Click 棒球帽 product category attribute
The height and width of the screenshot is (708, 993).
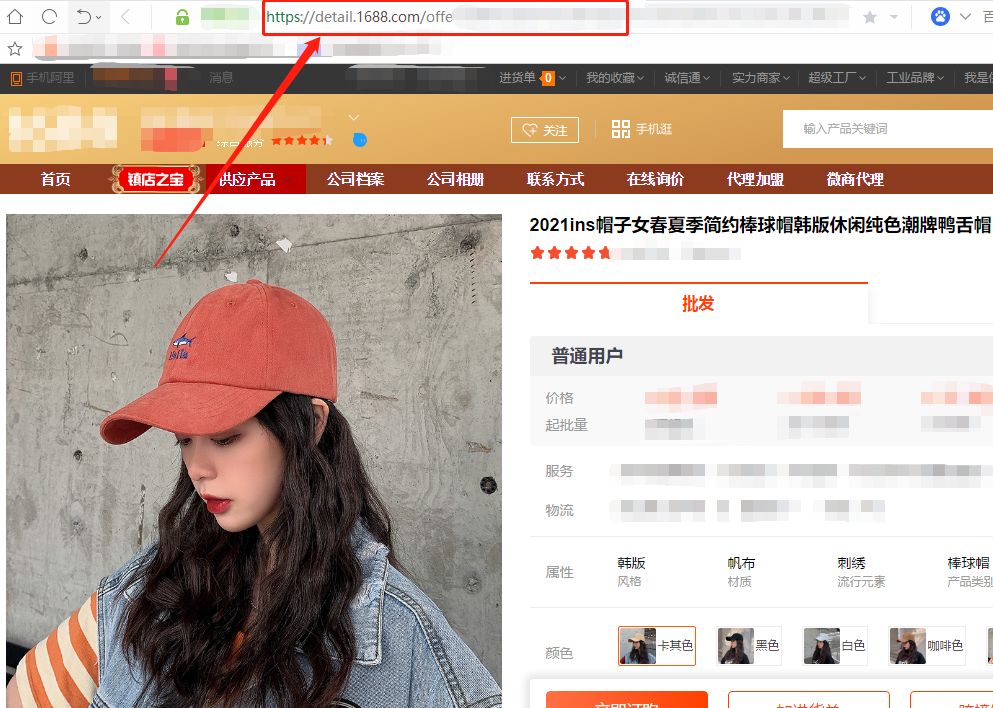click(968, 563)
